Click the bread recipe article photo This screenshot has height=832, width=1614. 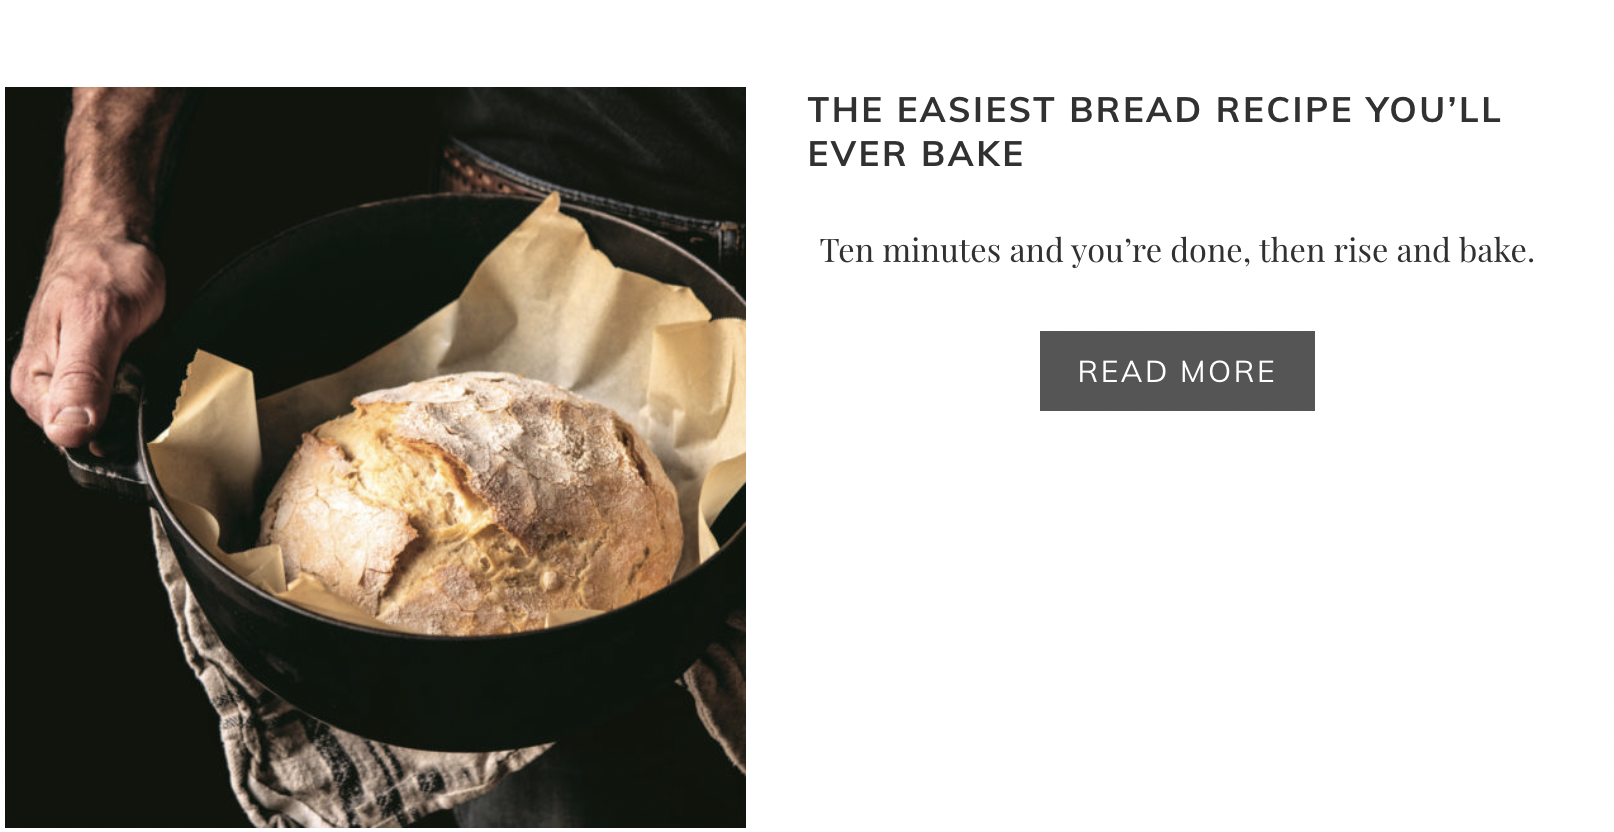(x=375, y=457)
